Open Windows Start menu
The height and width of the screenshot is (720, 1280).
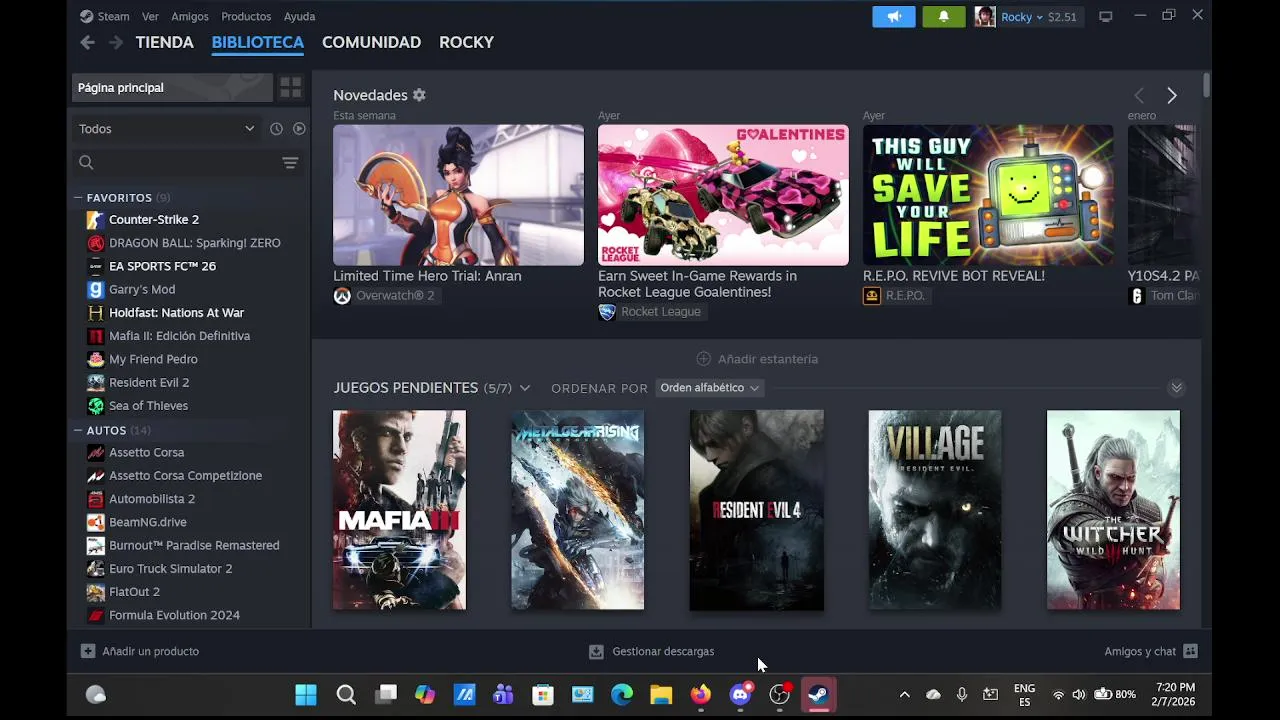306,695
